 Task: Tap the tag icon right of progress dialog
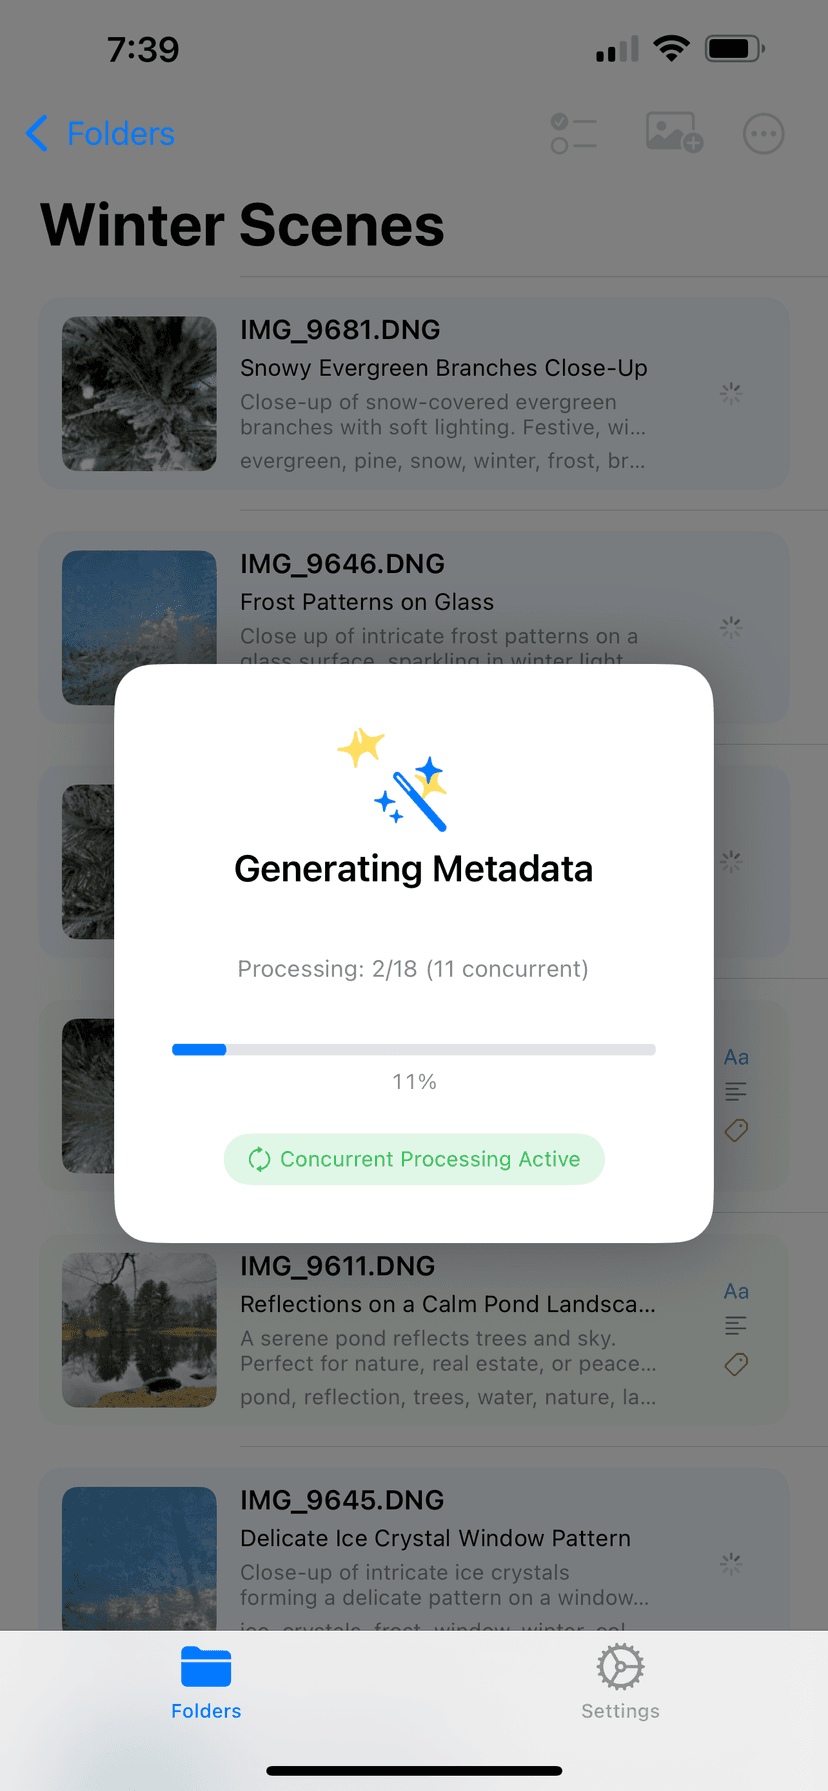pos(736,1130)
